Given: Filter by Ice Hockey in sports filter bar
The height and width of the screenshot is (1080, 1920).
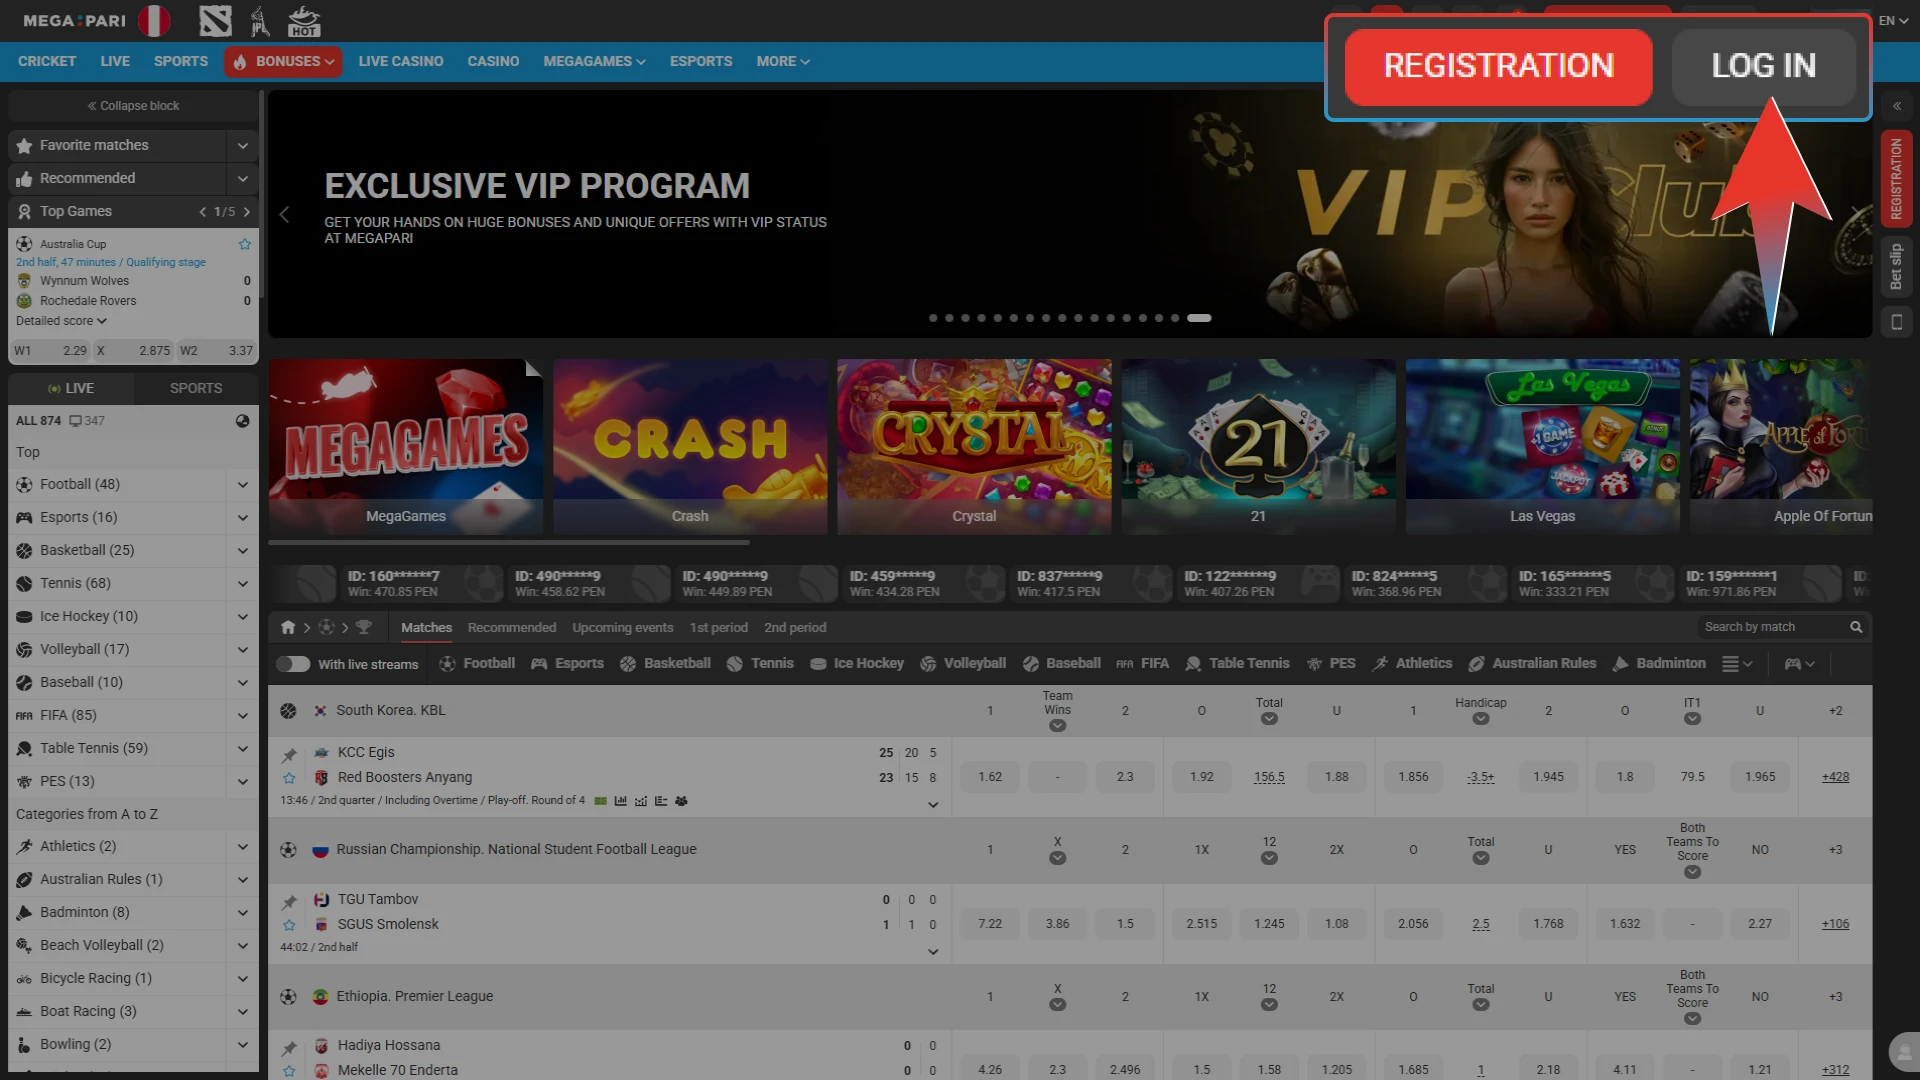Looking at the screenshot, I should coord(857,664).
